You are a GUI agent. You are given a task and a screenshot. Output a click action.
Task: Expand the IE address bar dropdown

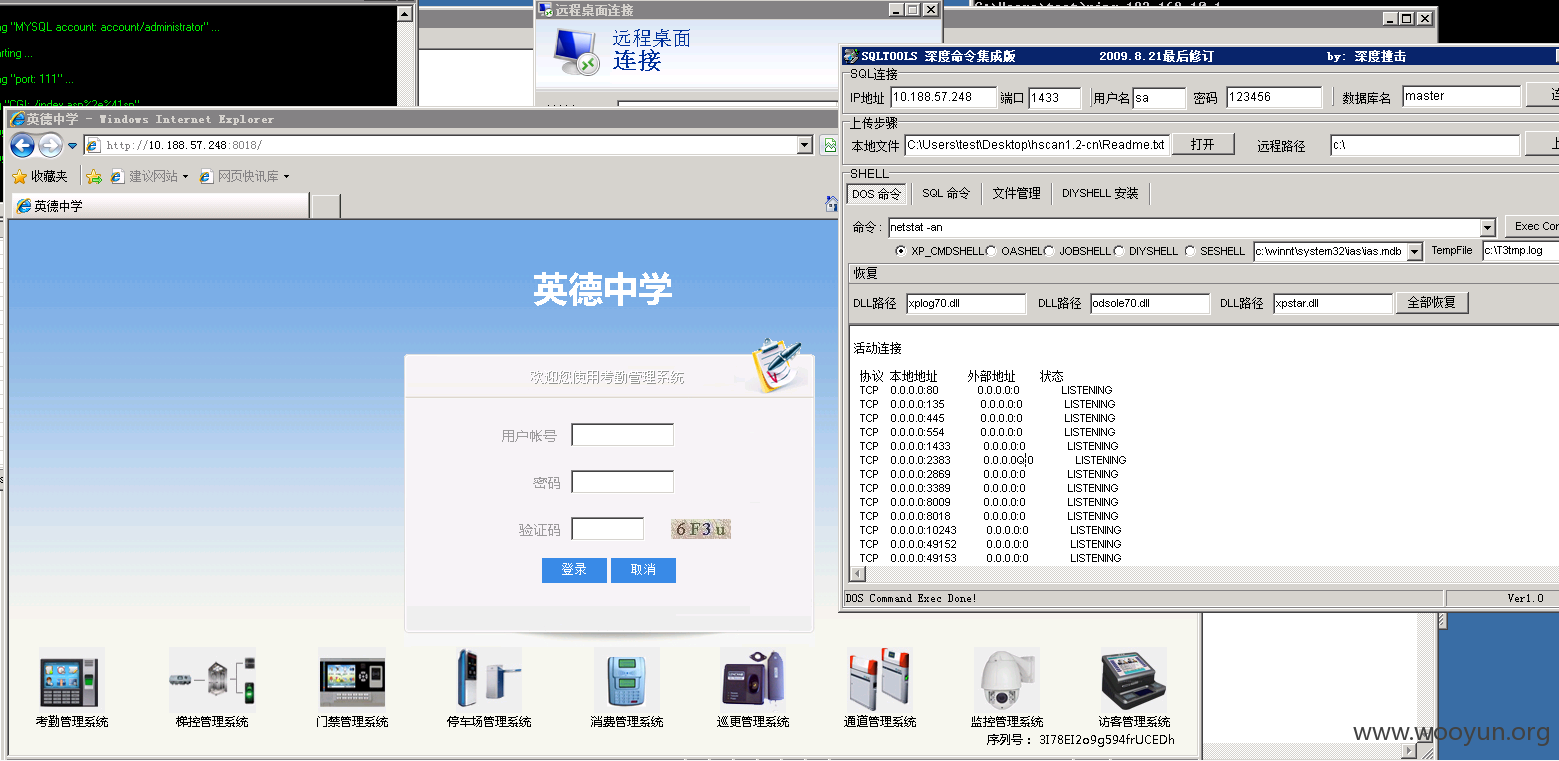click(x=805, y=146)
